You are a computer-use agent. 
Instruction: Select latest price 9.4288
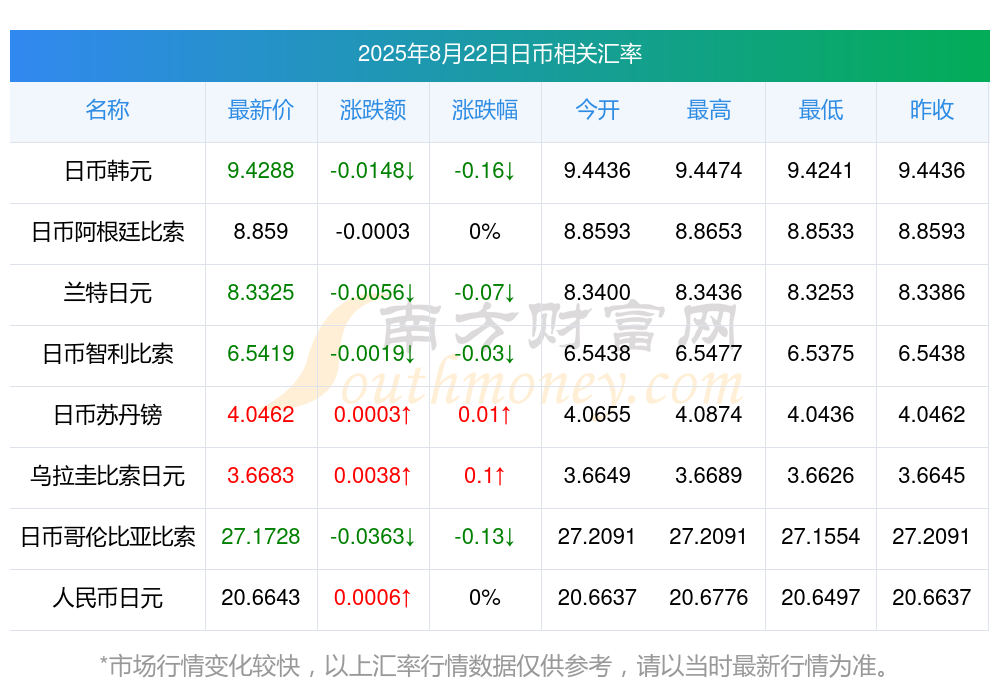point(260,170)
